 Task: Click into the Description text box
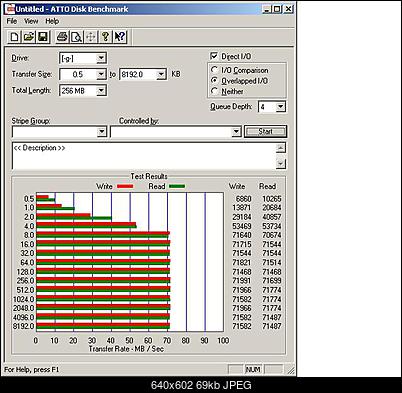coord(144,156)
